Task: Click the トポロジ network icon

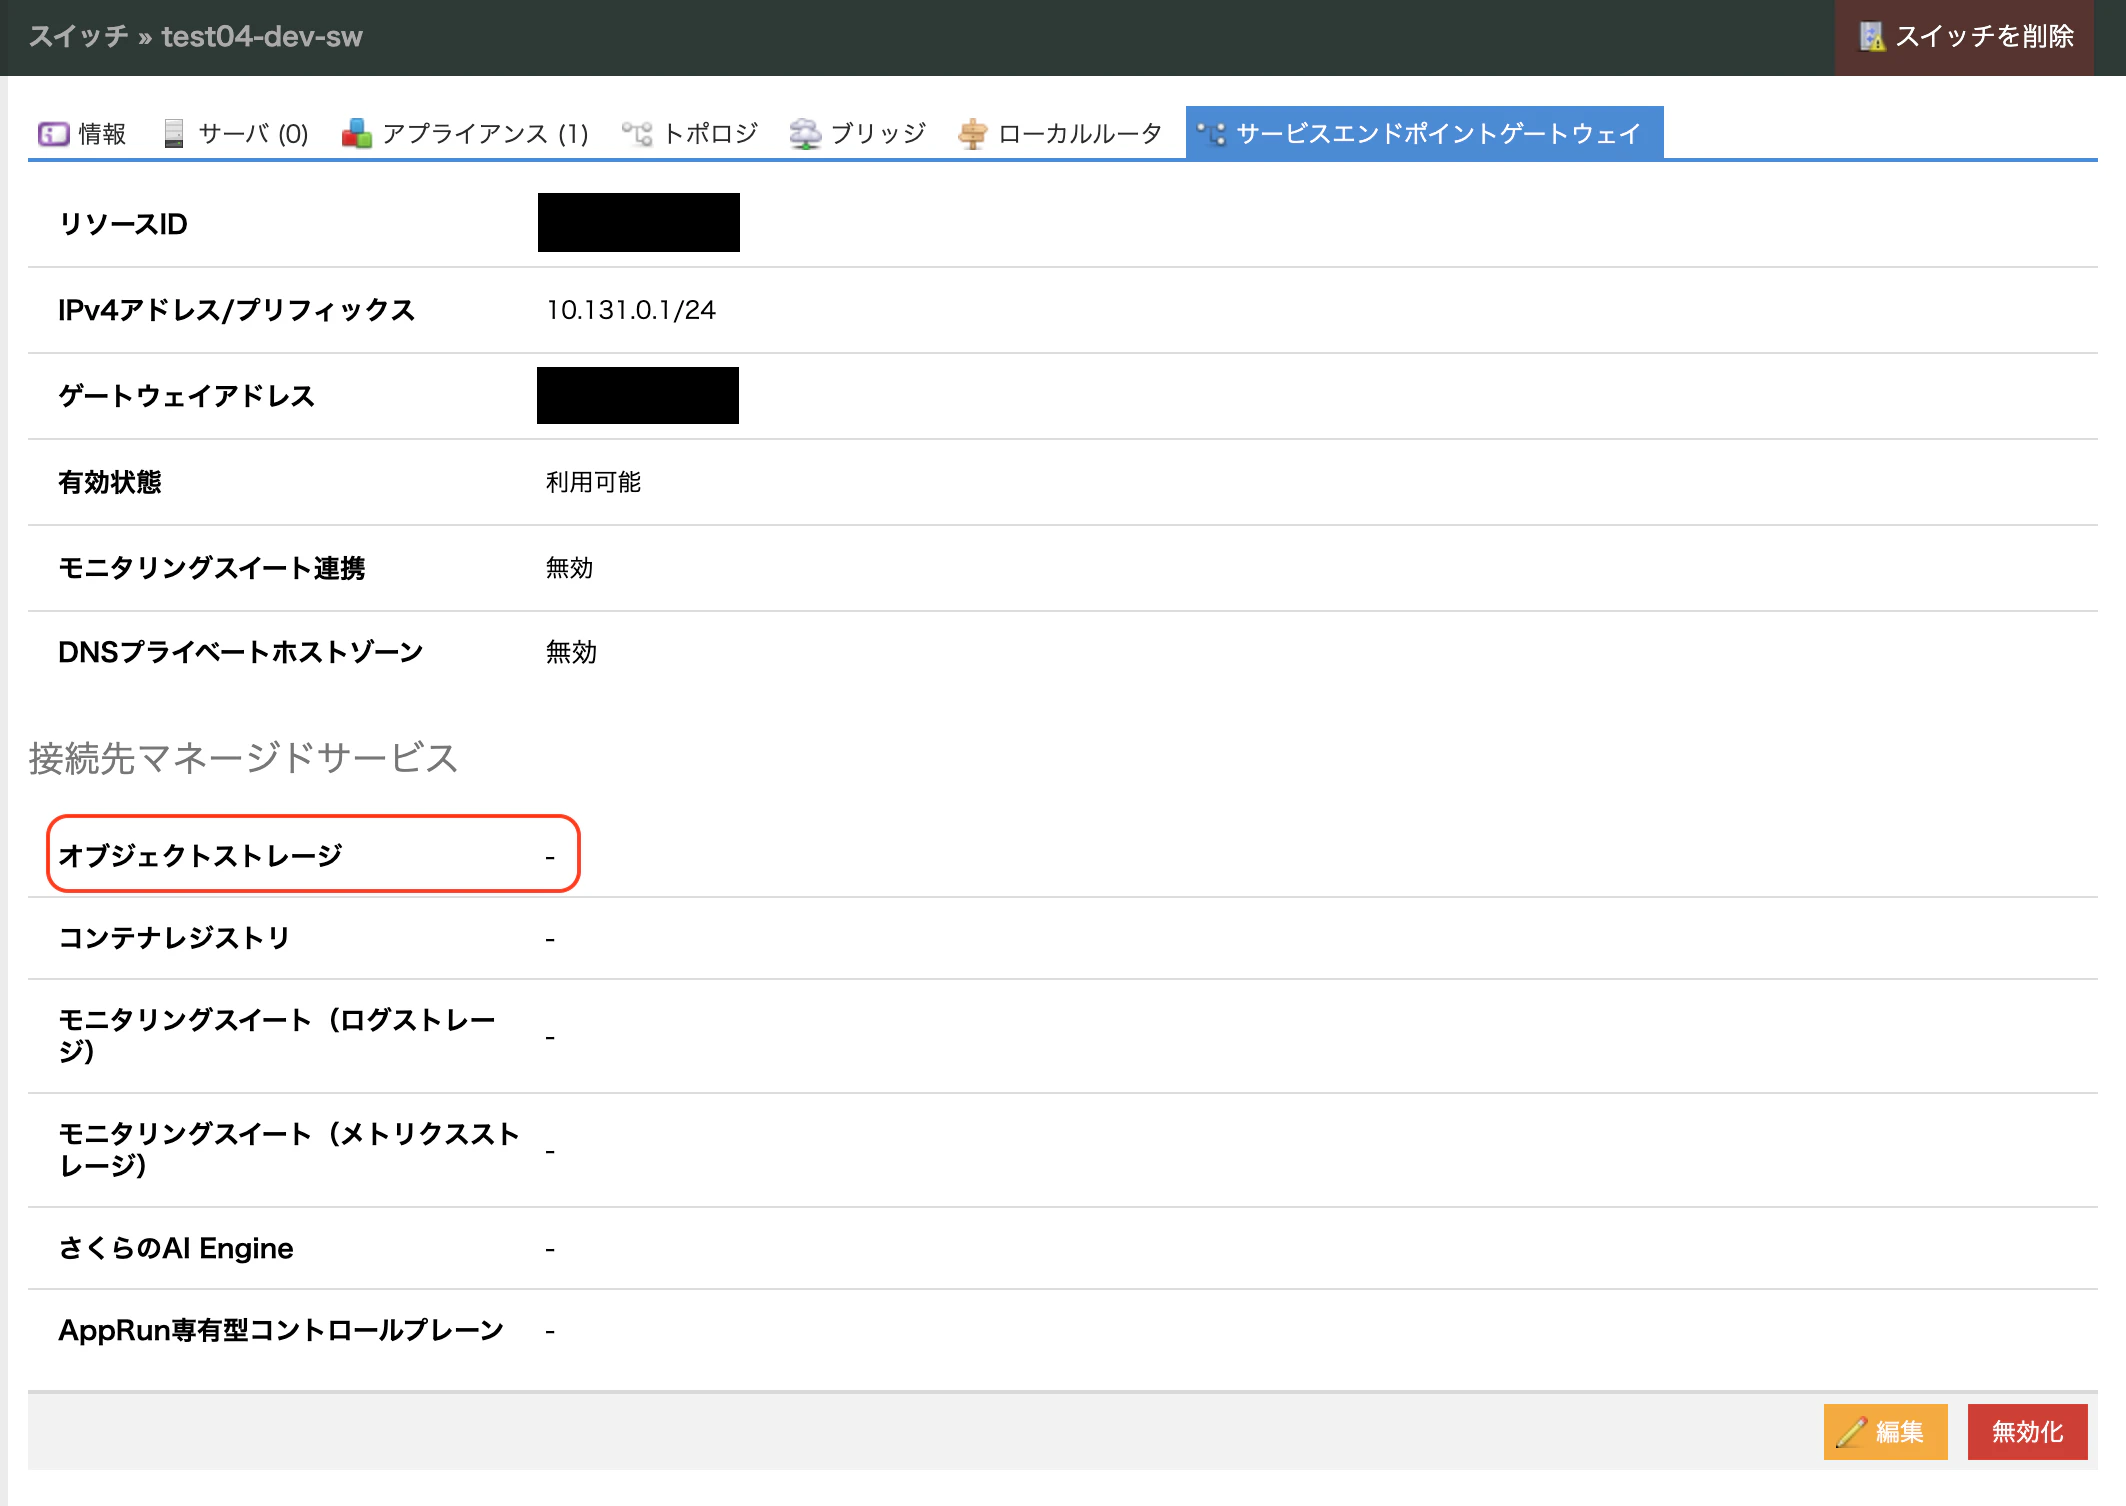Action: pyautogui.click(x=637, y=134)
